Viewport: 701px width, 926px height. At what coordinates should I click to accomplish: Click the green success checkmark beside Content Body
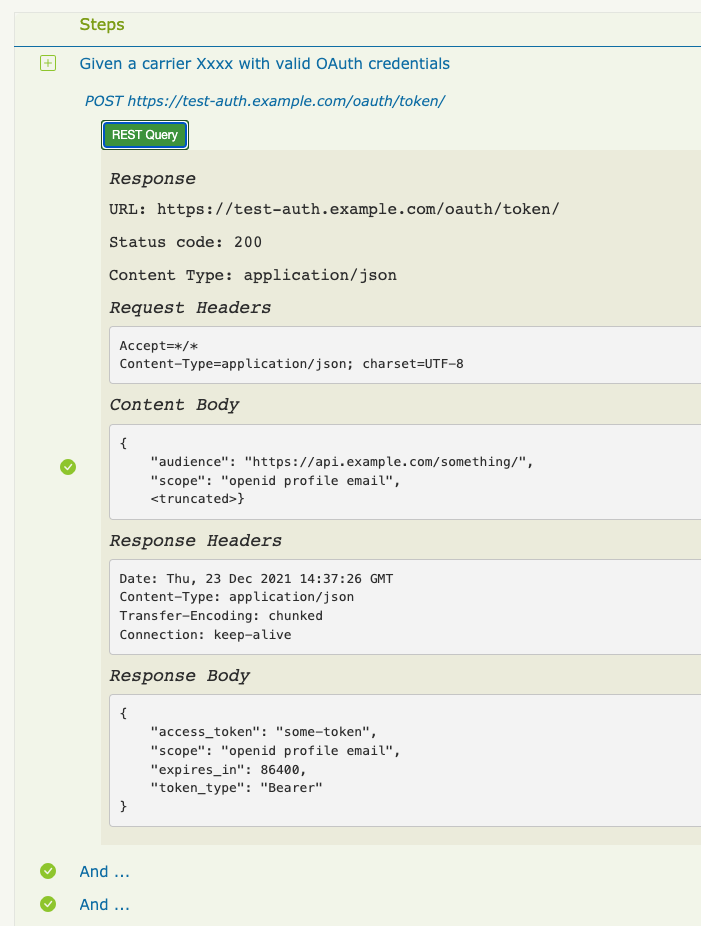tap(68, 466)
